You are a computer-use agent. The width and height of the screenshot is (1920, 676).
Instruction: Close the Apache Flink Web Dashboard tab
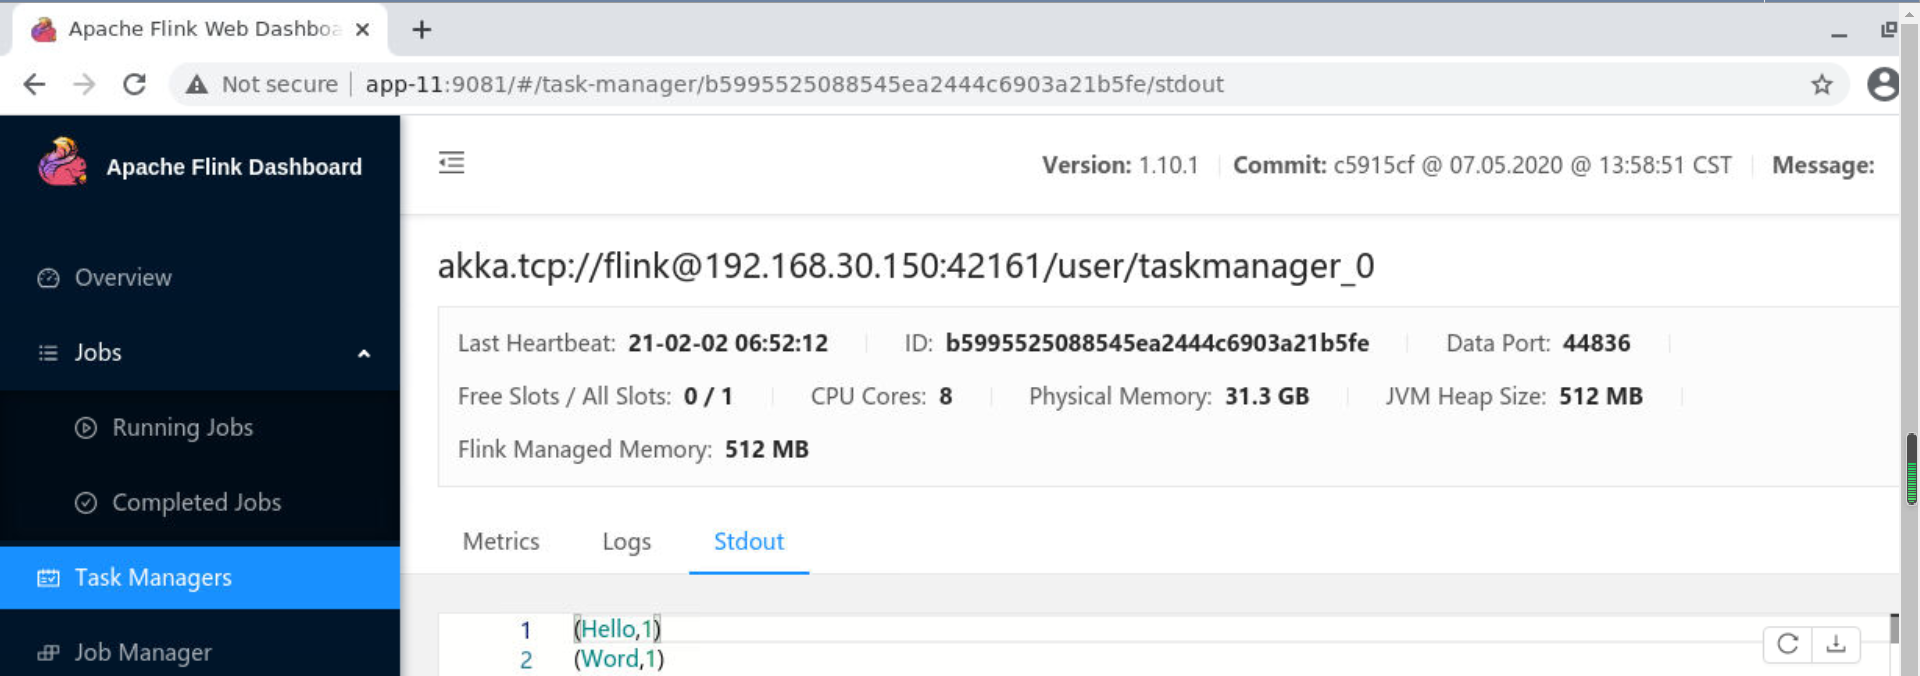[x=363, y=29]
